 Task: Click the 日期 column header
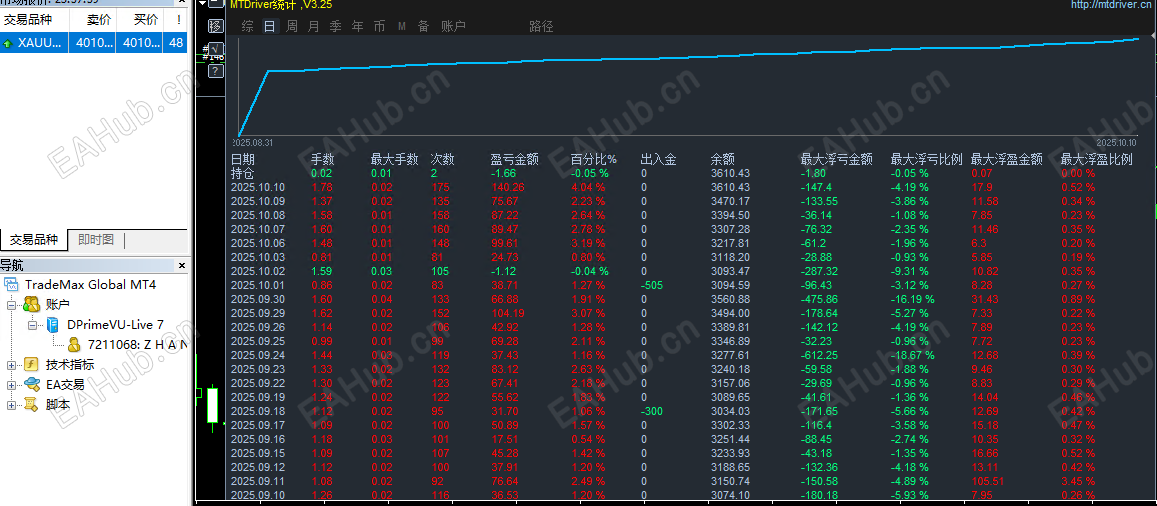(243, 159)
